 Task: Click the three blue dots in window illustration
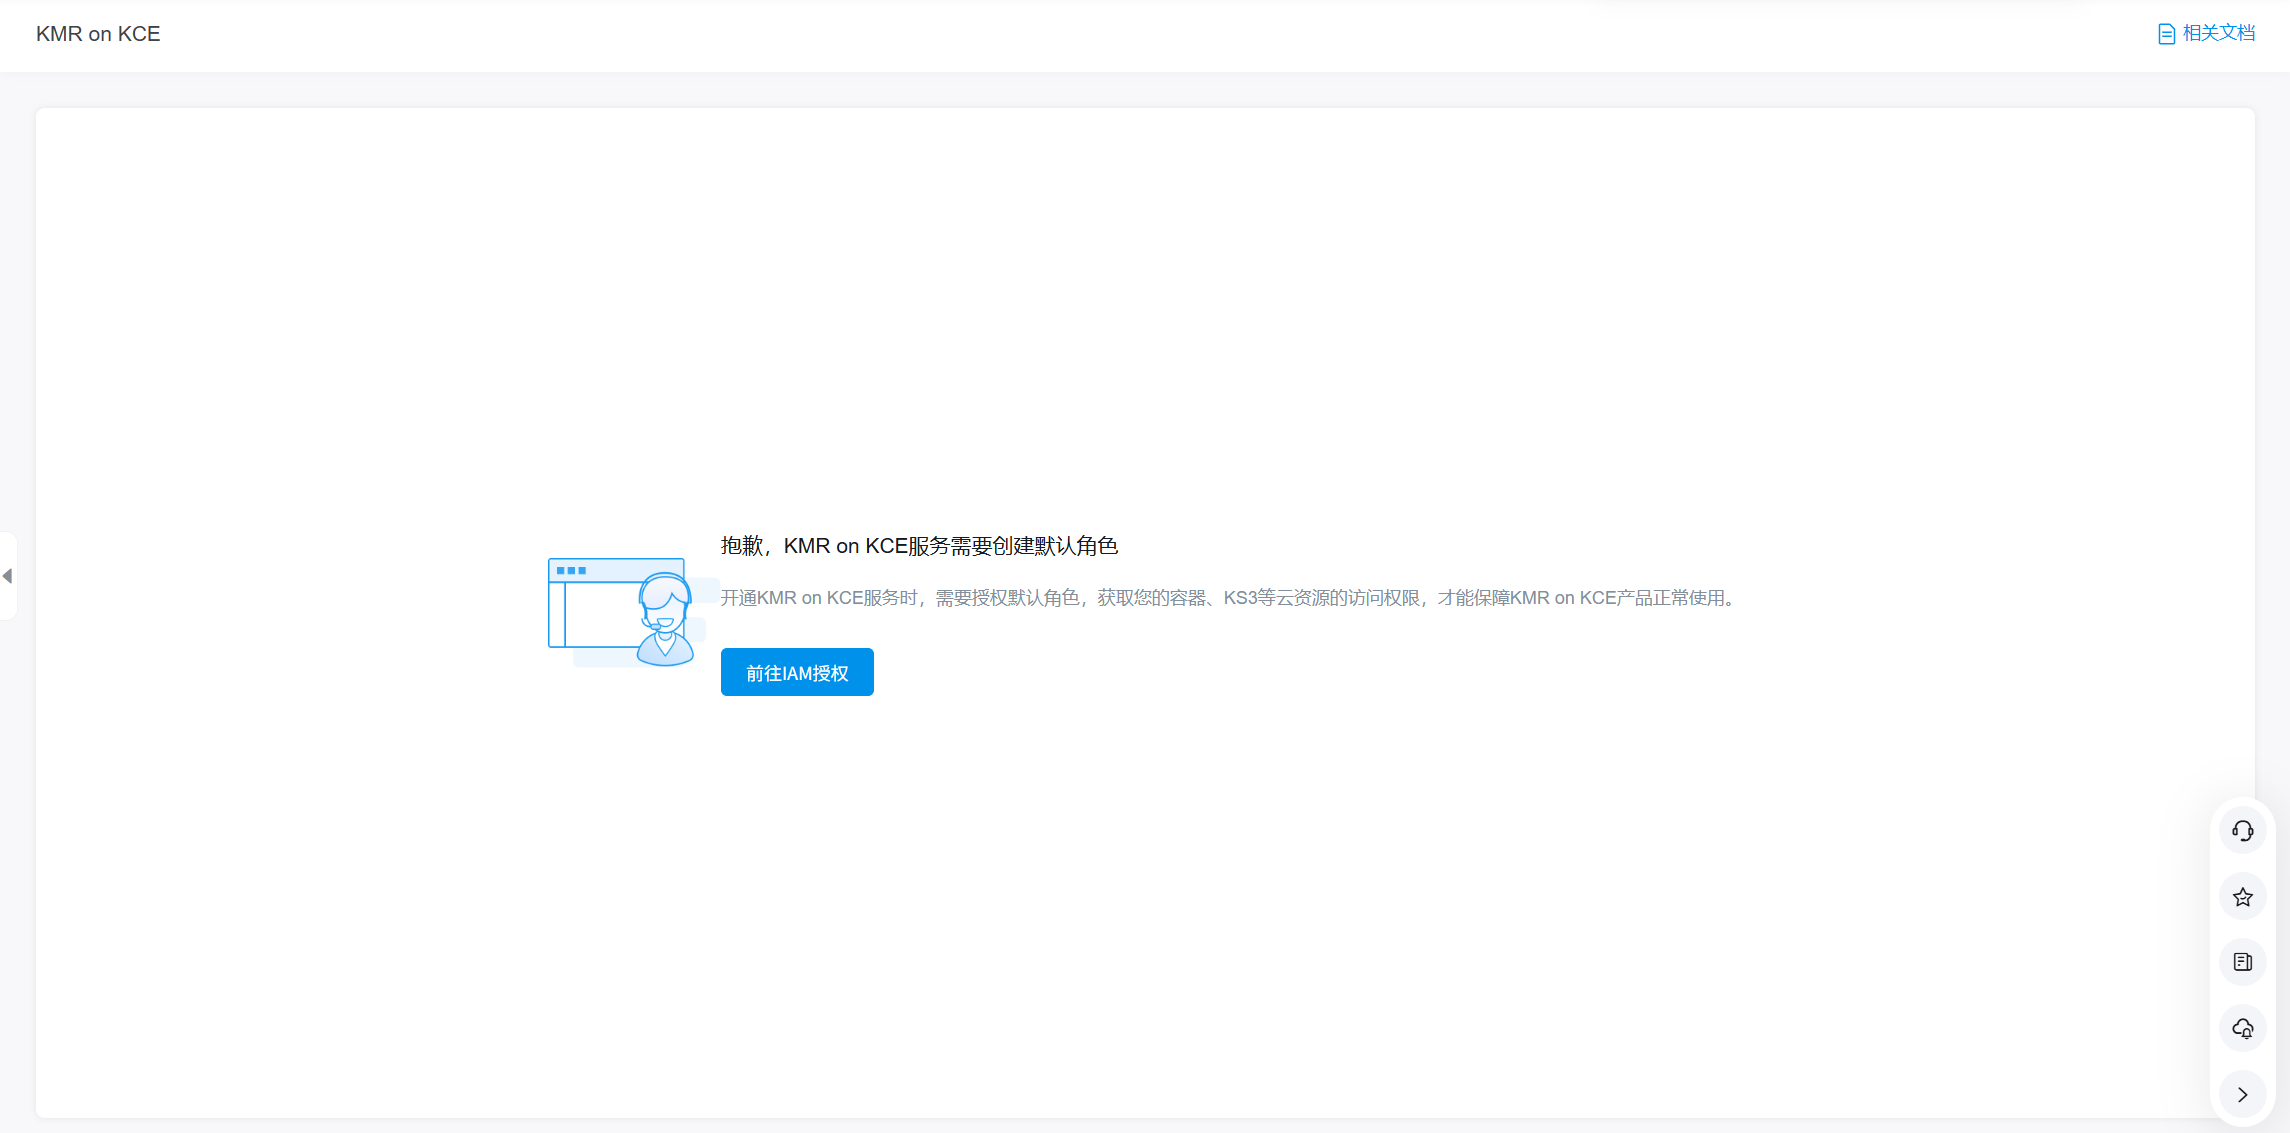[x=571, y=571]
